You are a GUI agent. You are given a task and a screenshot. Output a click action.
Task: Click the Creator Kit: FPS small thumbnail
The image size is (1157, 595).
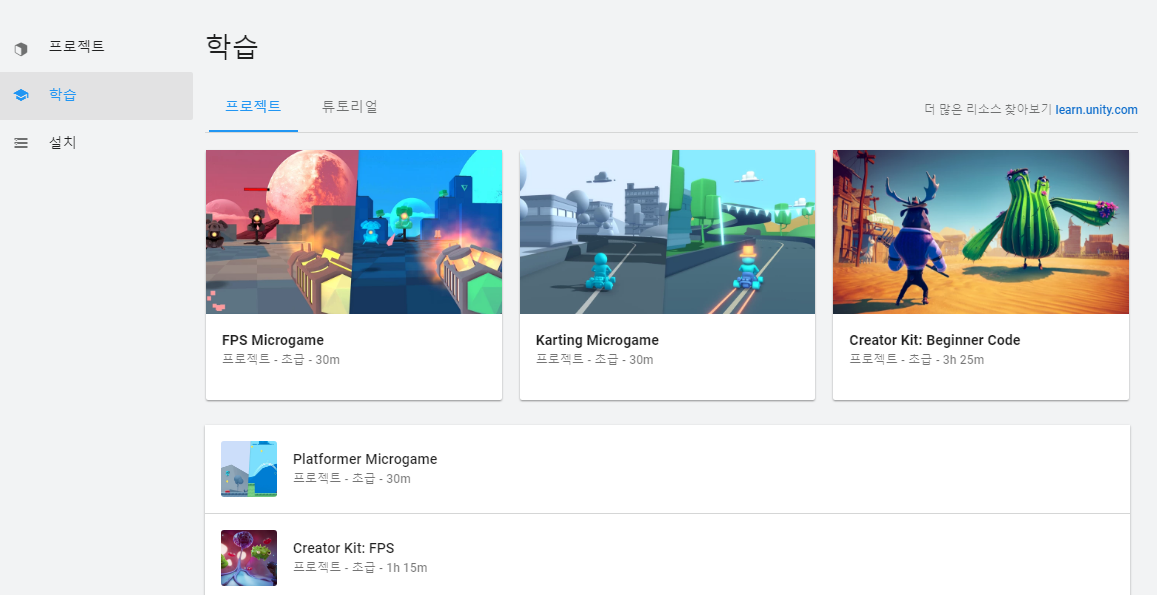249,558
